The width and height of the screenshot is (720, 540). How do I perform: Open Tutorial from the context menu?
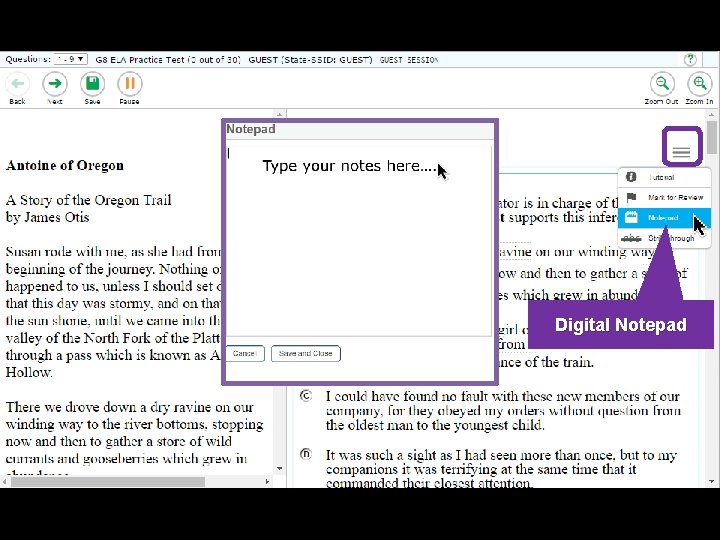[664, 177]
